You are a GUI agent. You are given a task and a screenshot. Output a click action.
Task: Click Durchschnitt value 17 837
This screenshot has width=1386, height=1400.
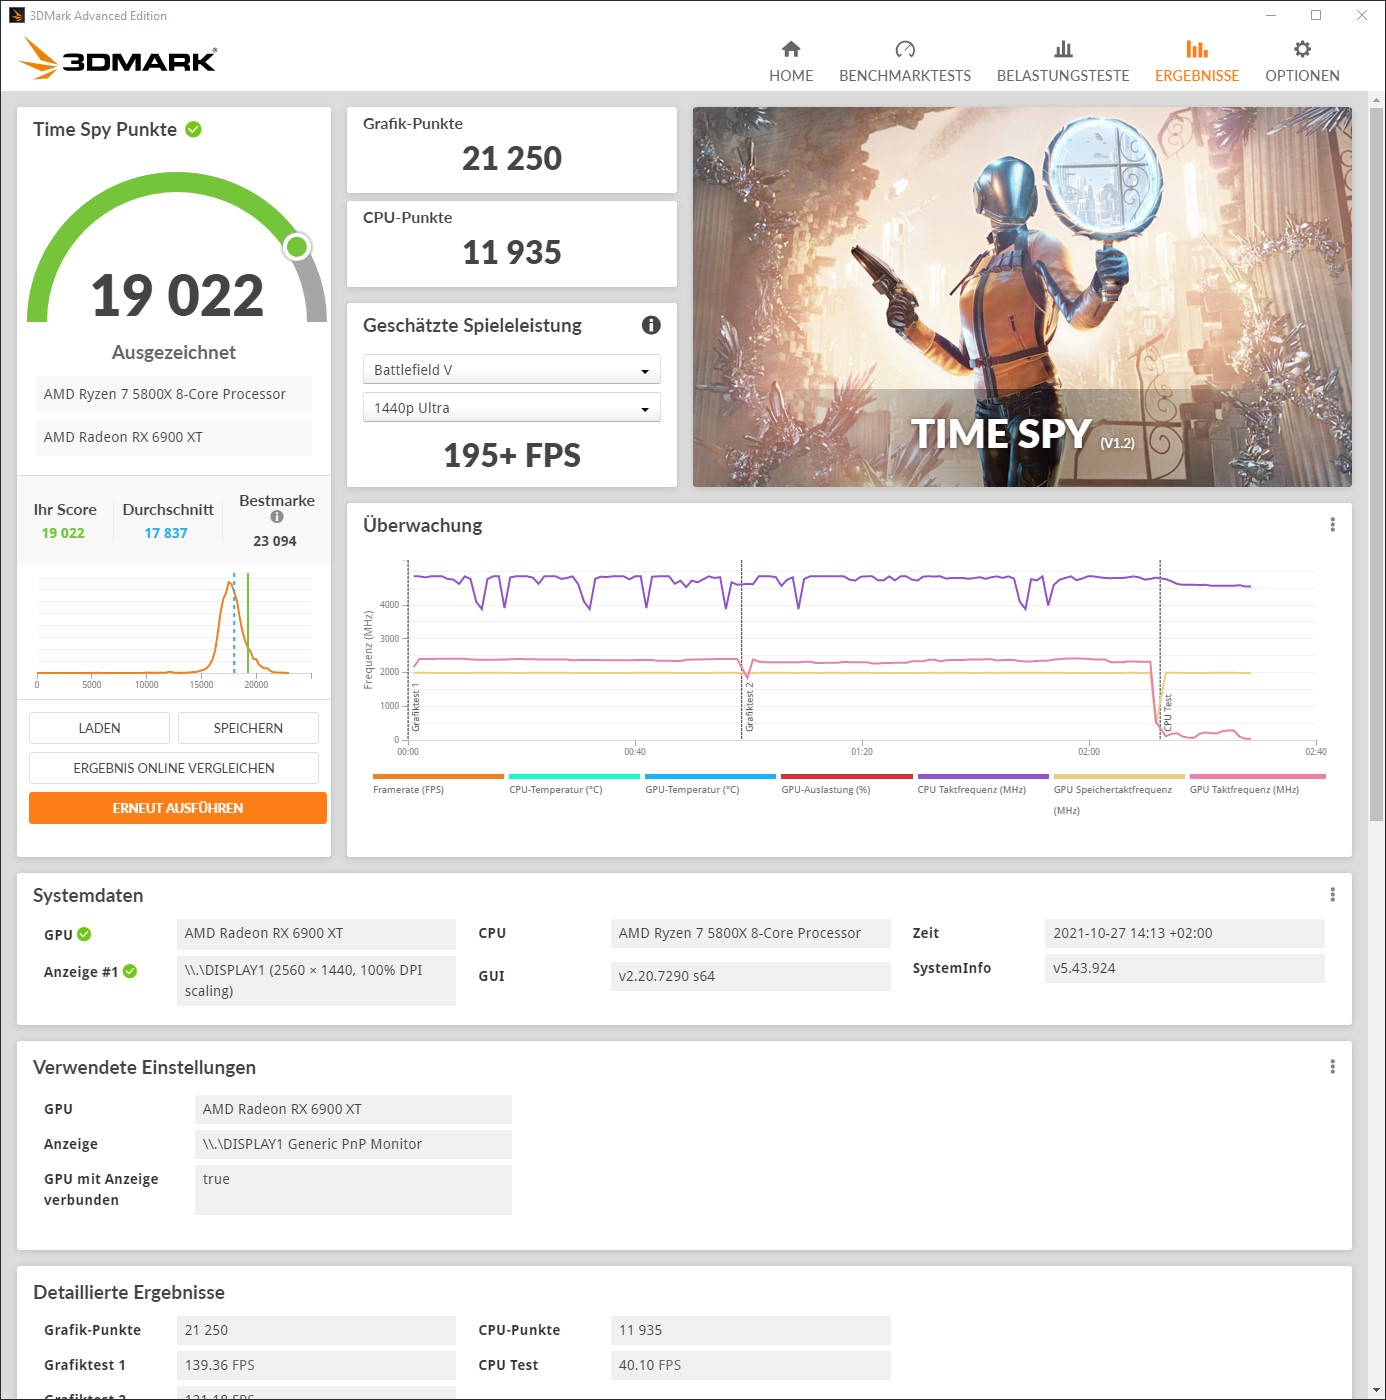(x=166, y=533)
